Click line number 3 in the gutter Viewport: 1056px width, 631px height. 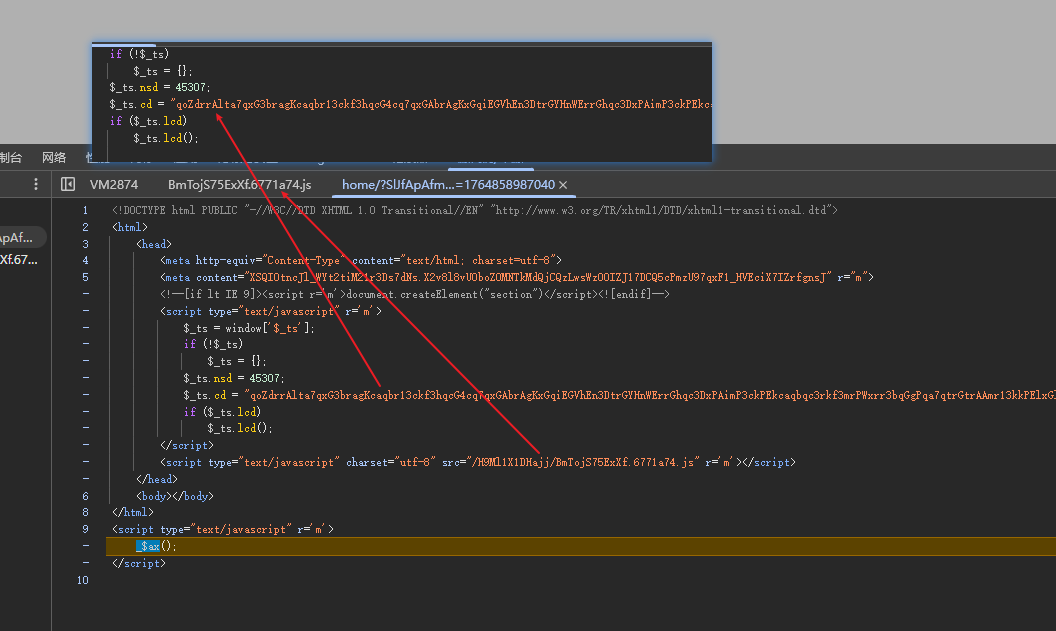[x=85, y=244]
